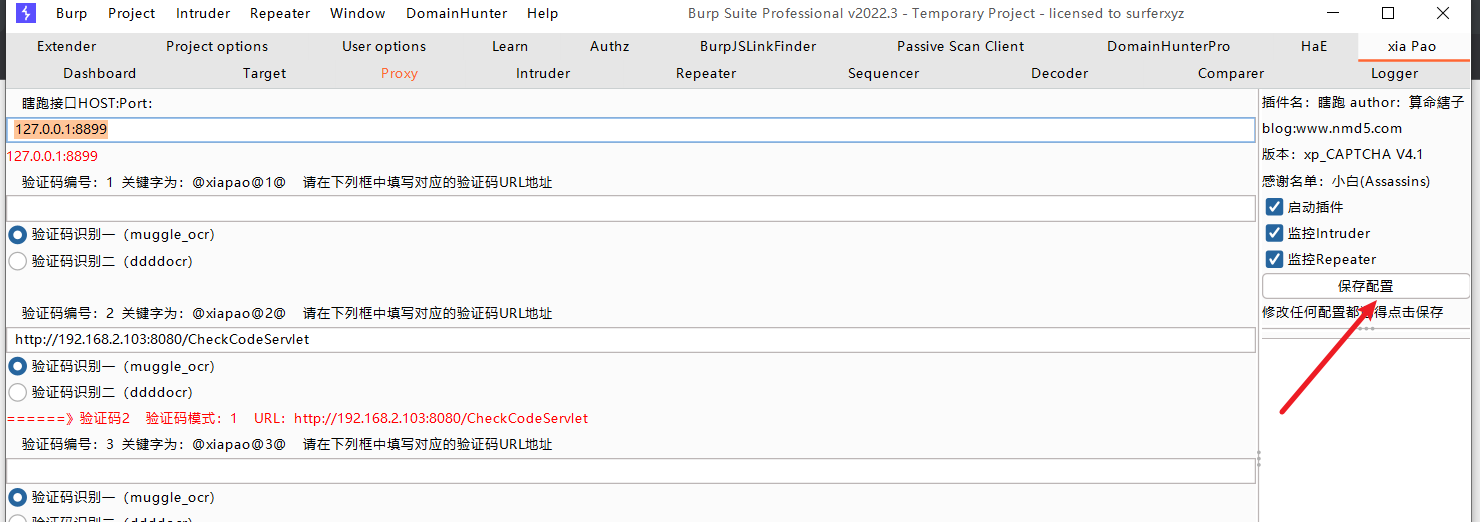Click the empty captcha 1 URL field
Screen dimensions: 1480x522
tap(631, 208)
